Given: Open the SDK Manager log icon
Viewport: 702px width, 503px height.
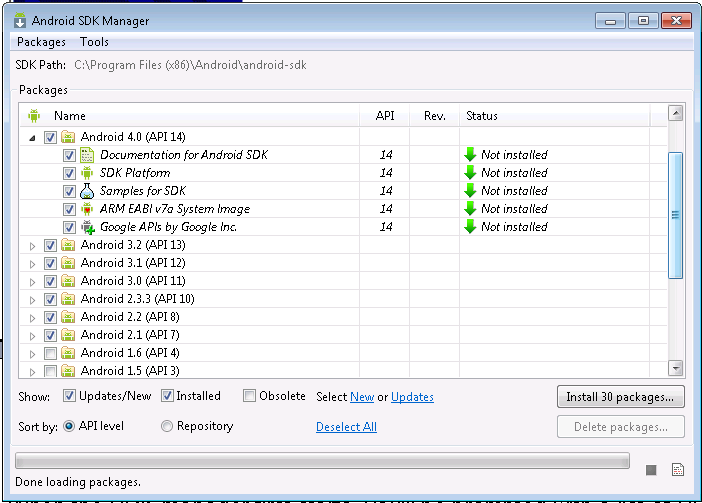Looking at the screenshot, I should (x=676, y=470).
